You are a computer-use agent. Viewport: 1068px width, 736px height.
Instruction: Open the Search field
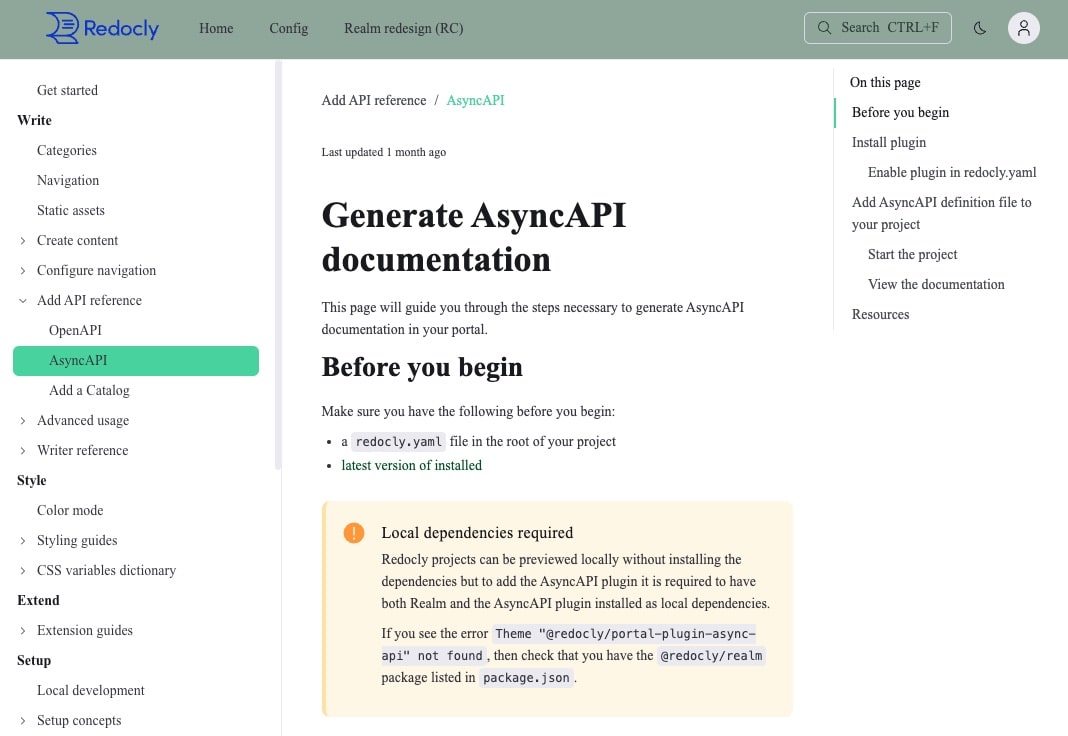pos(877,28)
